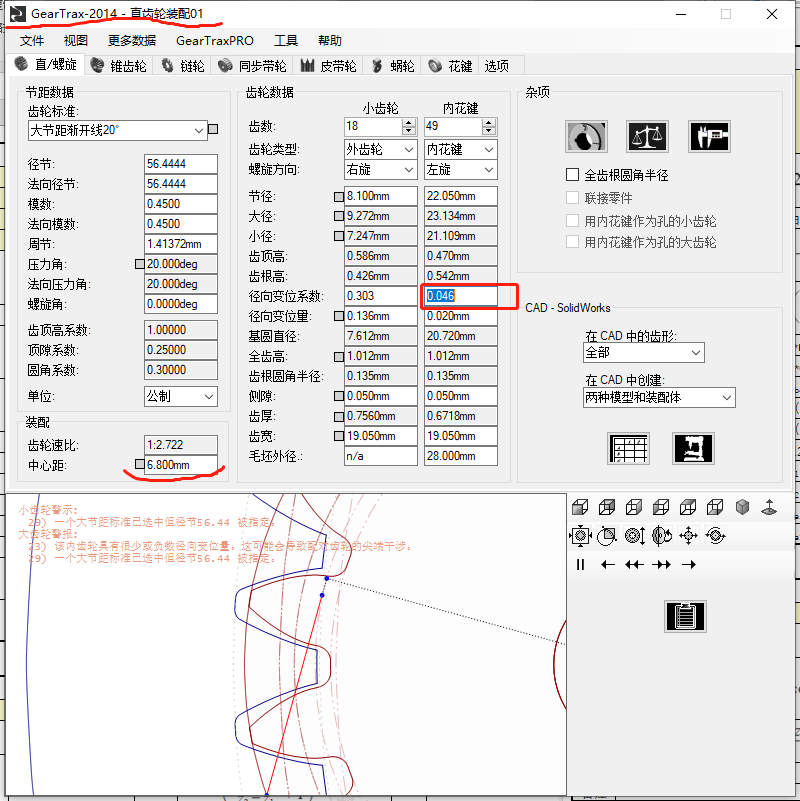Screen dimensions: 800x801
Task: Switch to the 同步带轮 tab
Action: 252,66
